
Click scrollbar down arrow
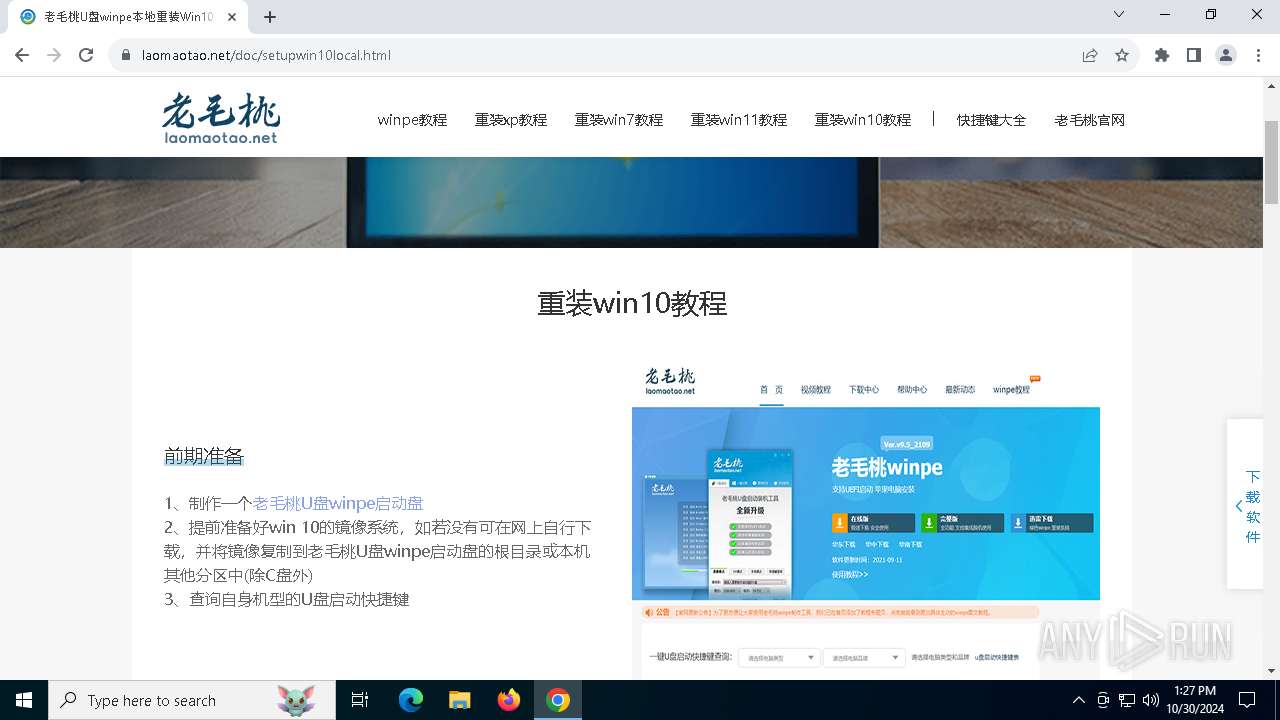point(1271,671)
